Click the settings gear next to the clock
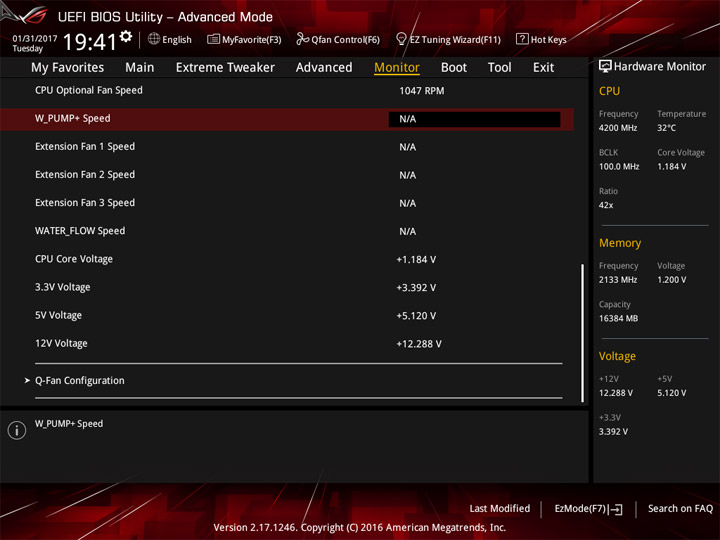This screenshot has height=540, width=720. pyautogui.click(x=126, y=36)
